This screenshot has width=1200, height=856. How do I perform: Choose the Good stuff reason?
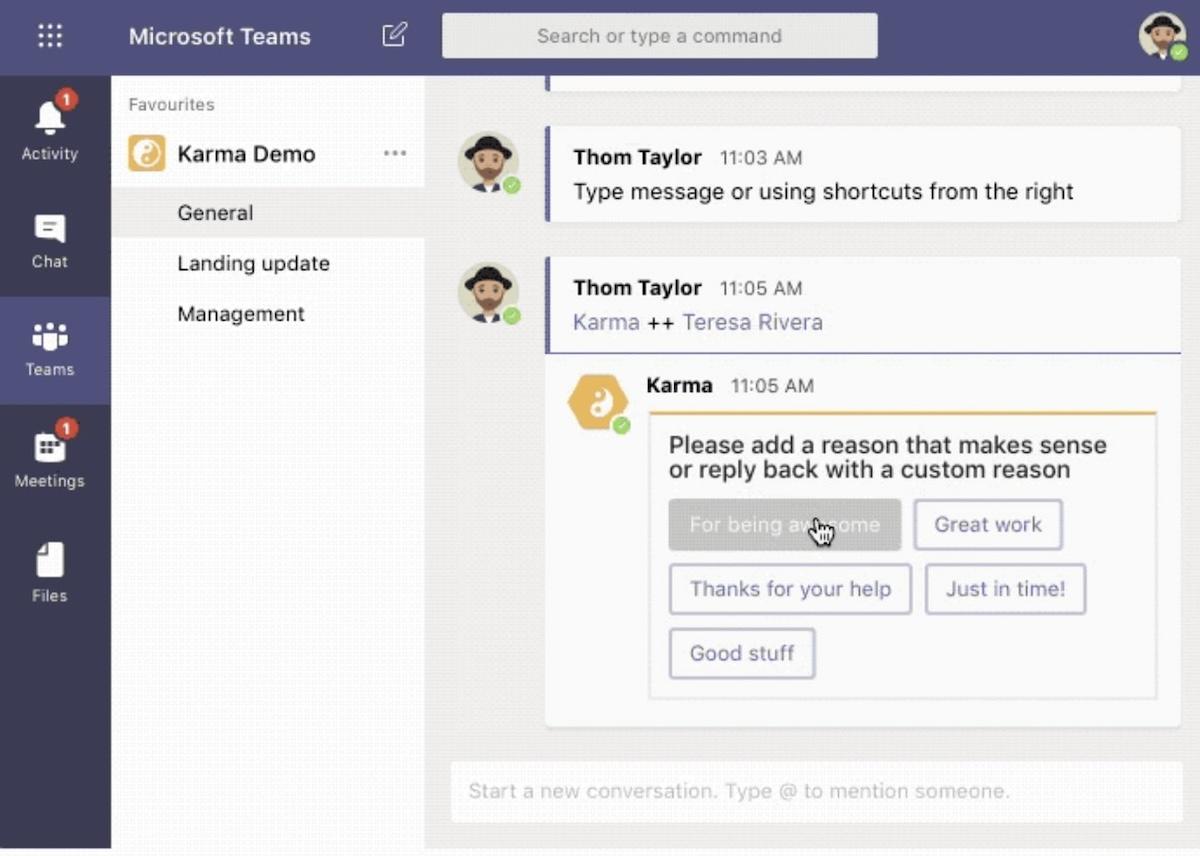click(x=742, y=653)
